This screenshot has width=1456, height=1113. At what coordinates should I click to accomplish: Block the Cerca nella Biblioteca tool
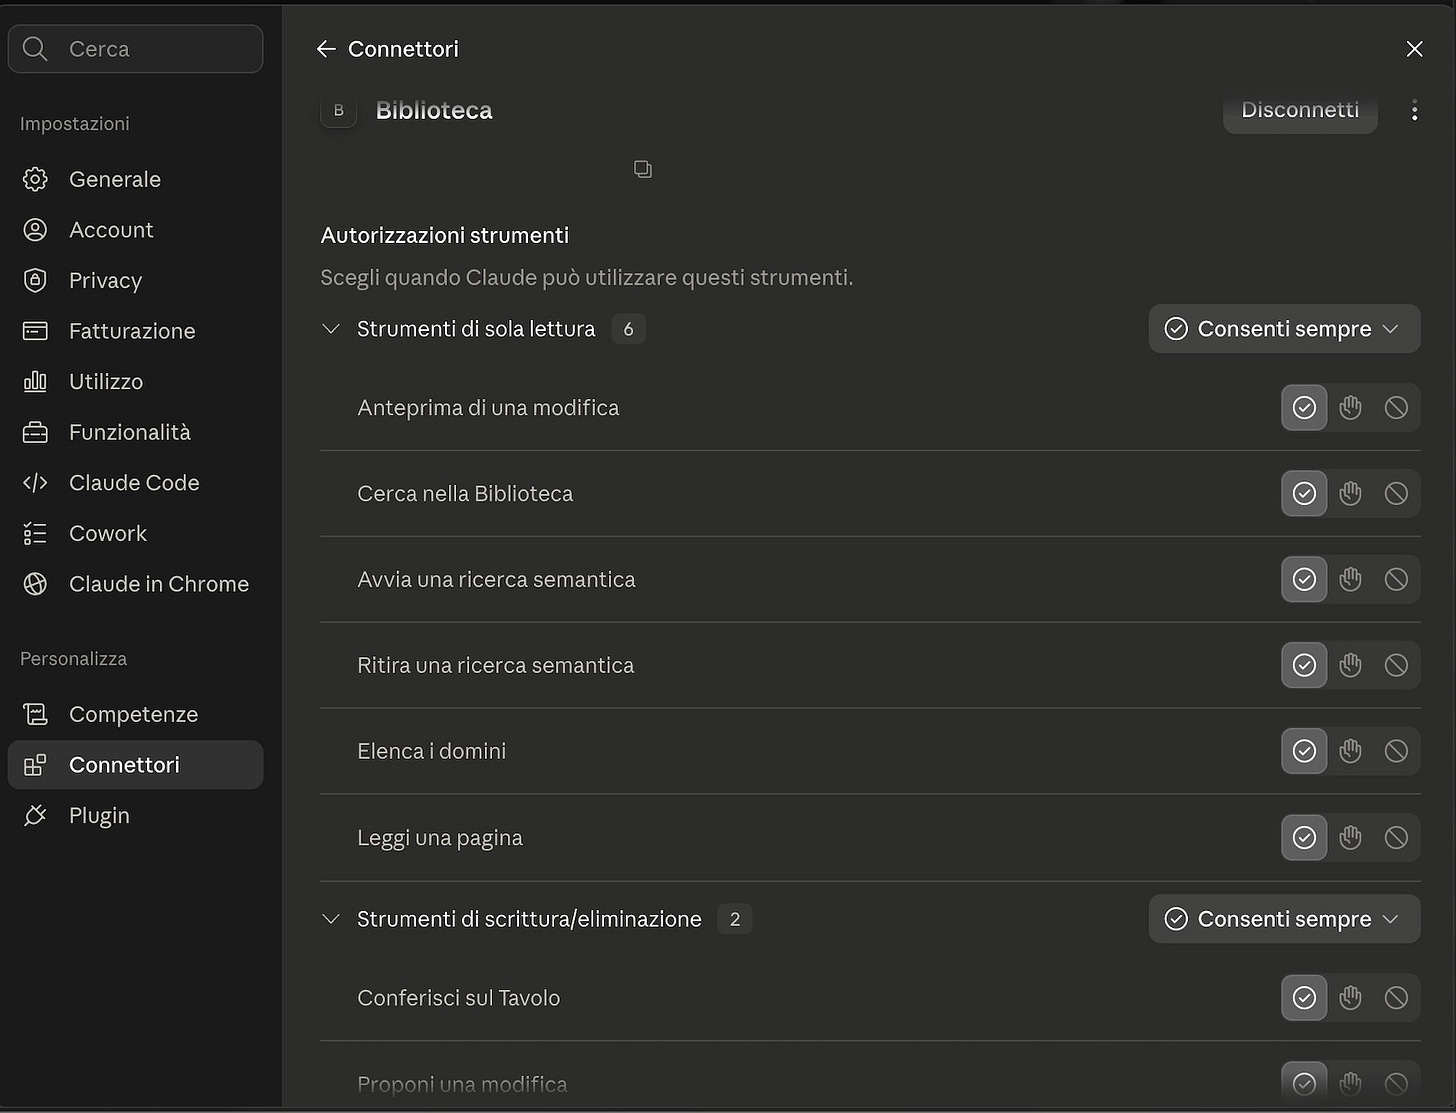(x=1396, y=493)
